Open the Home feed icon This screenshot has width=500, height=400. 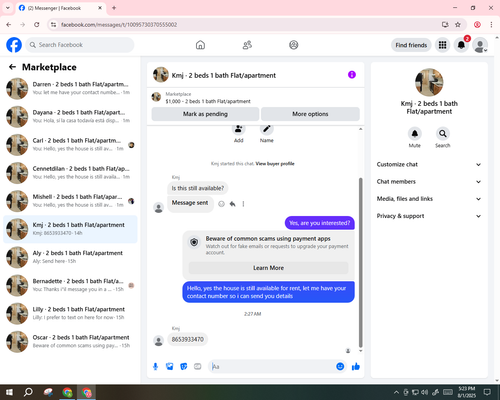200,45
